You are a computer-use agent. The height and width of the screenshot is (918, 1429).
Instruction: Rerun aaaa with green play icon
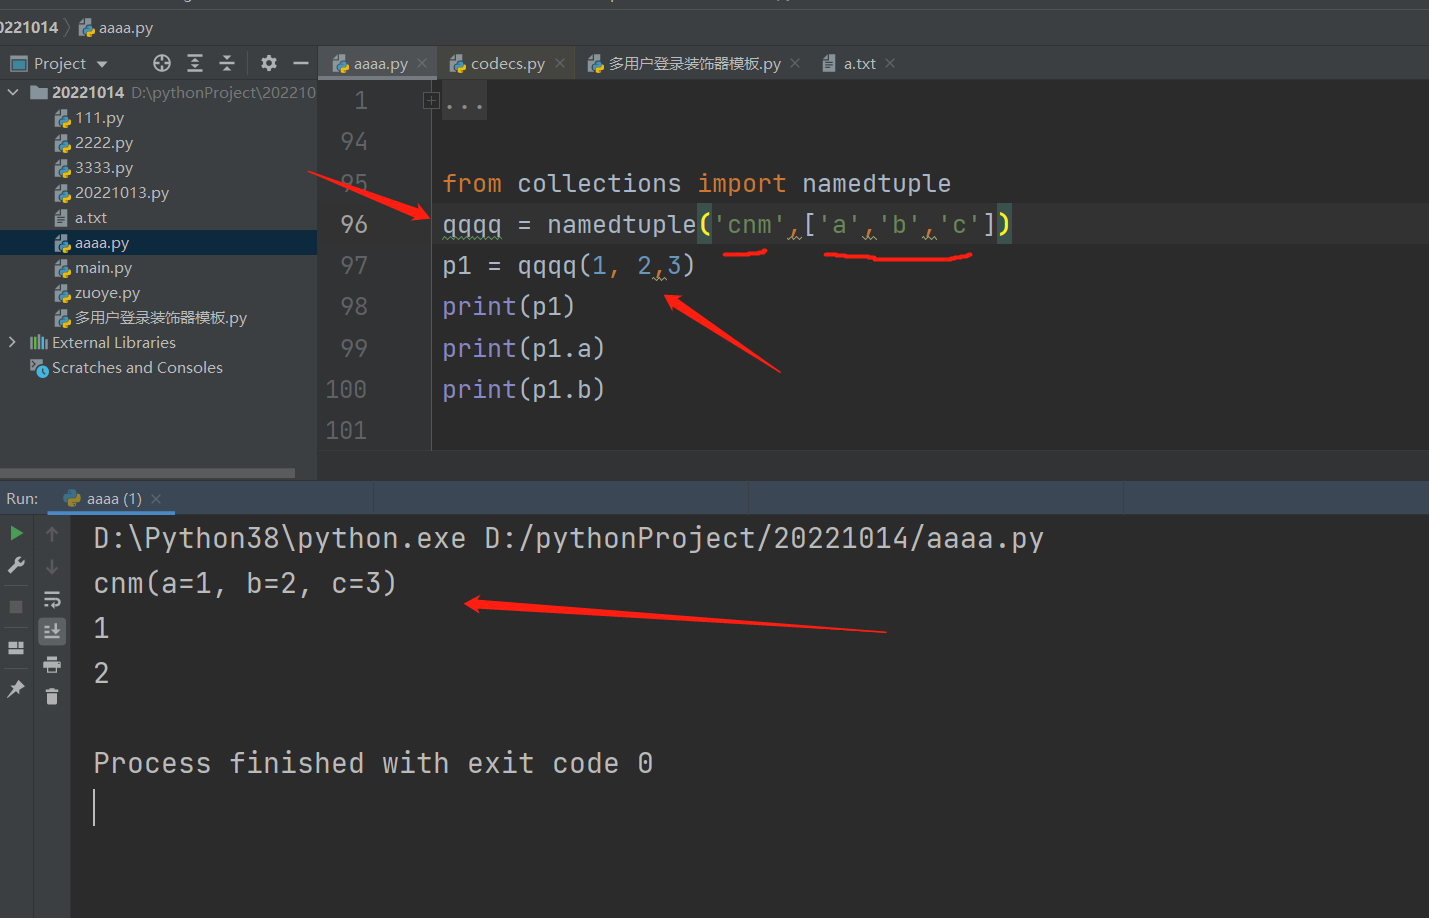point(16,533)
